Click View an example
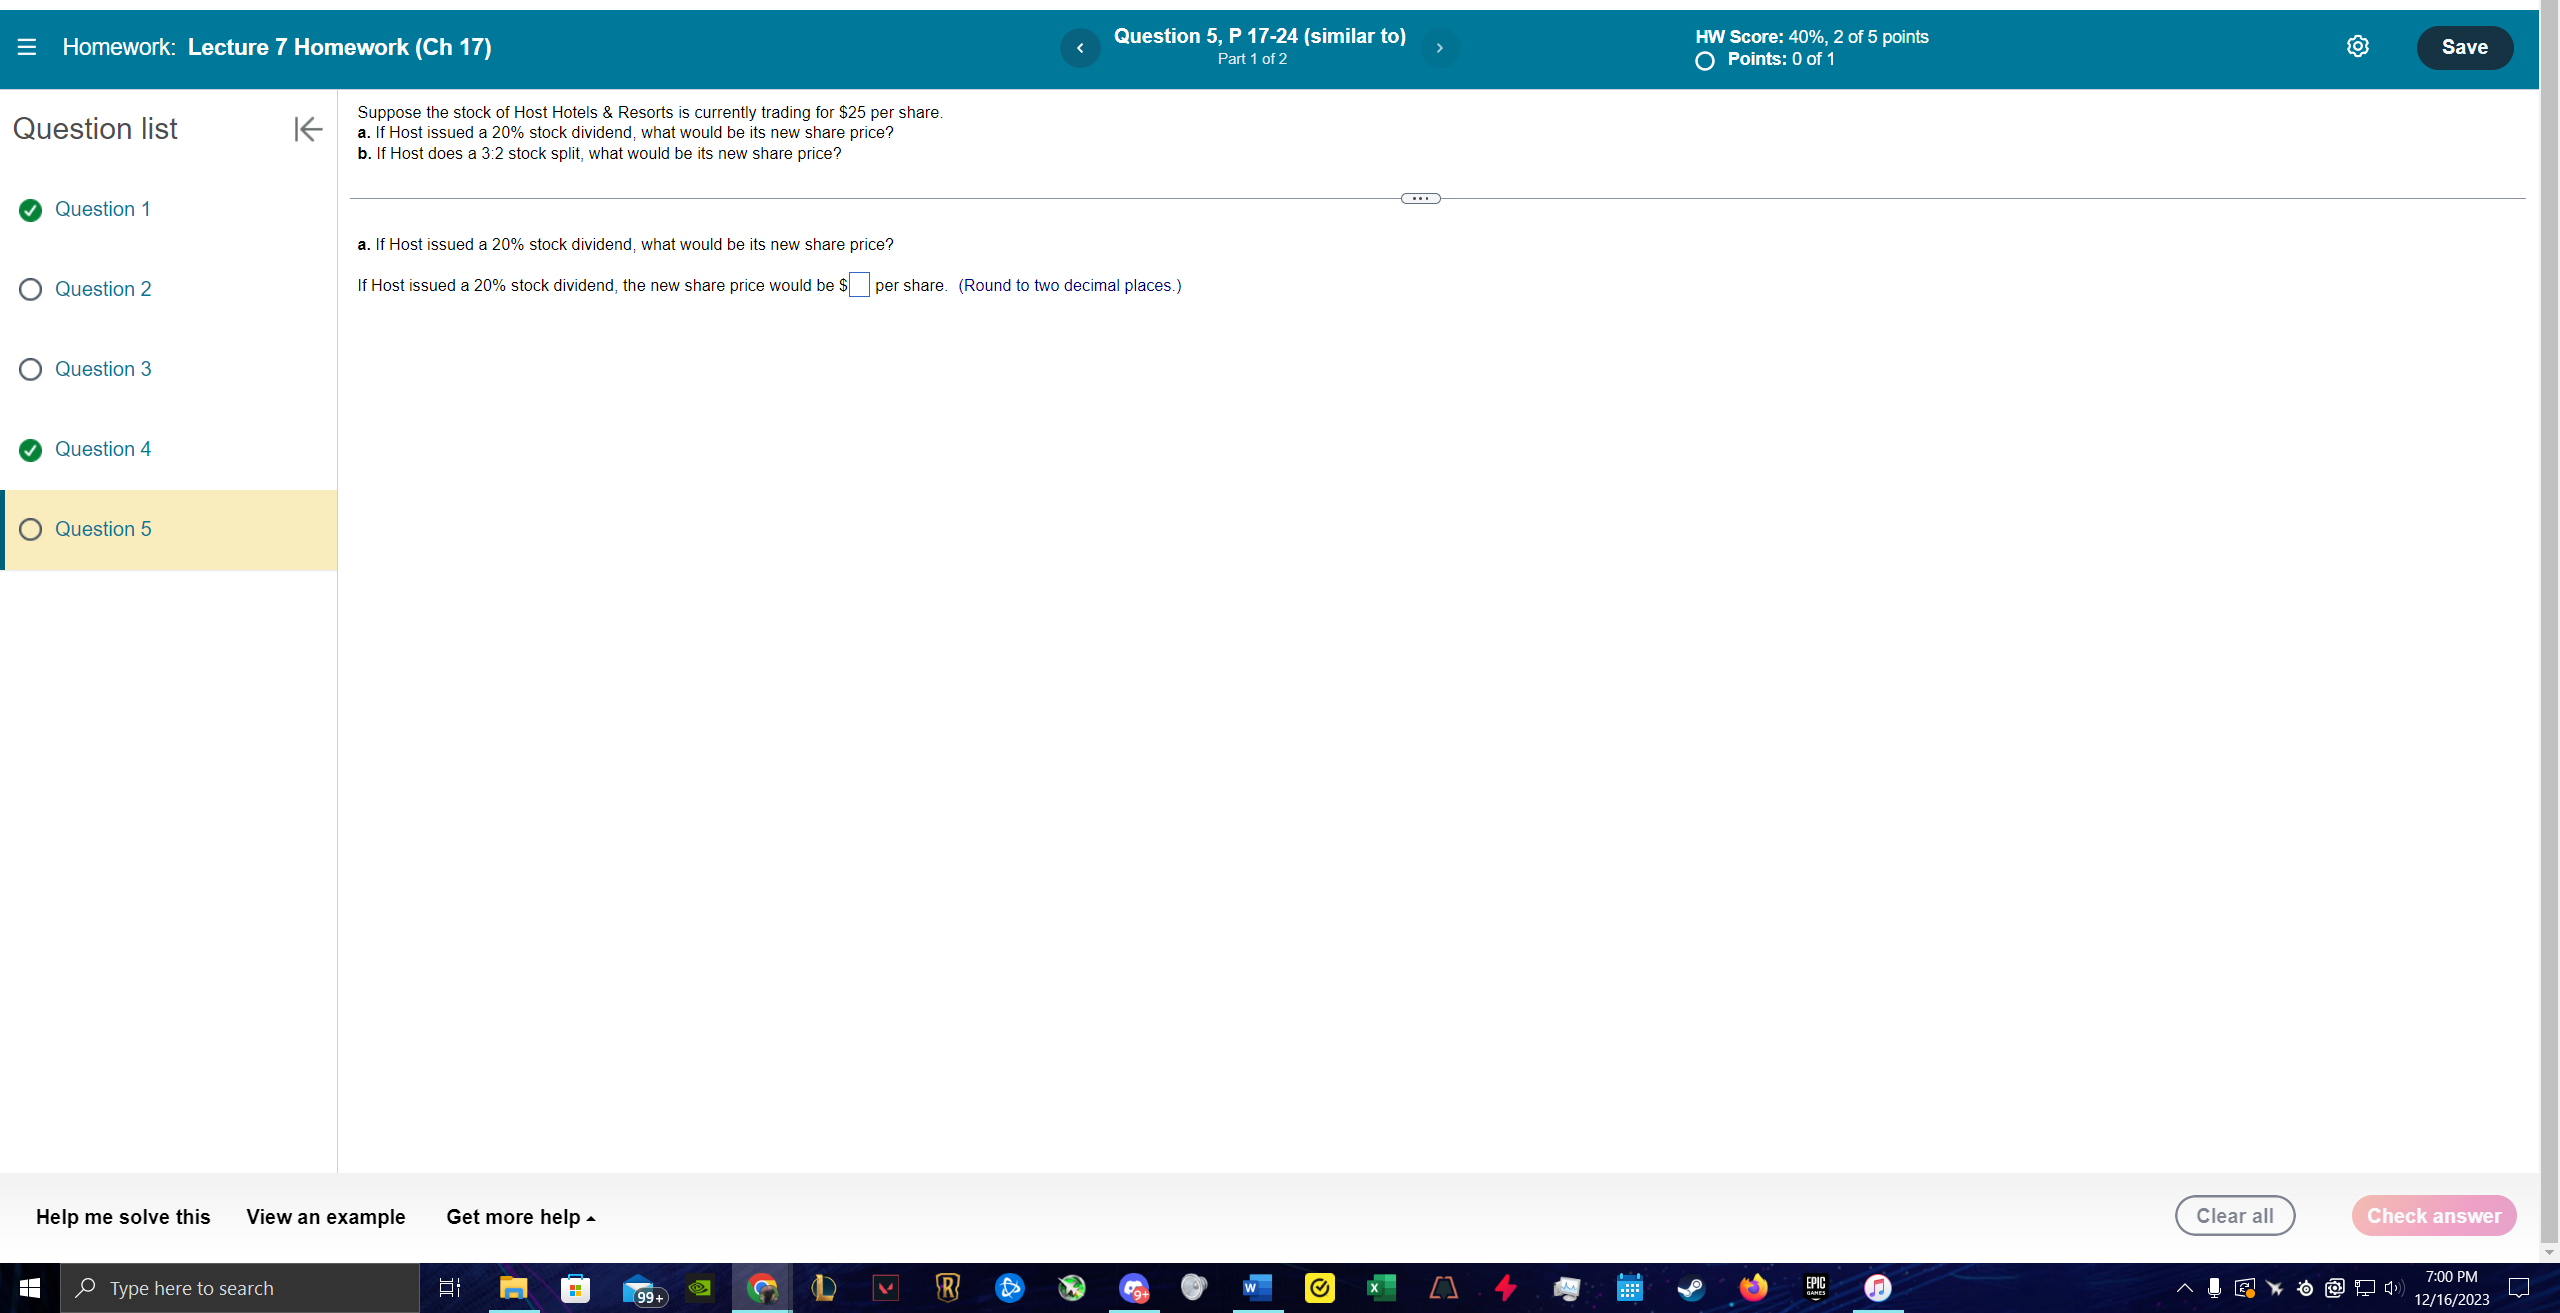 326,1217
